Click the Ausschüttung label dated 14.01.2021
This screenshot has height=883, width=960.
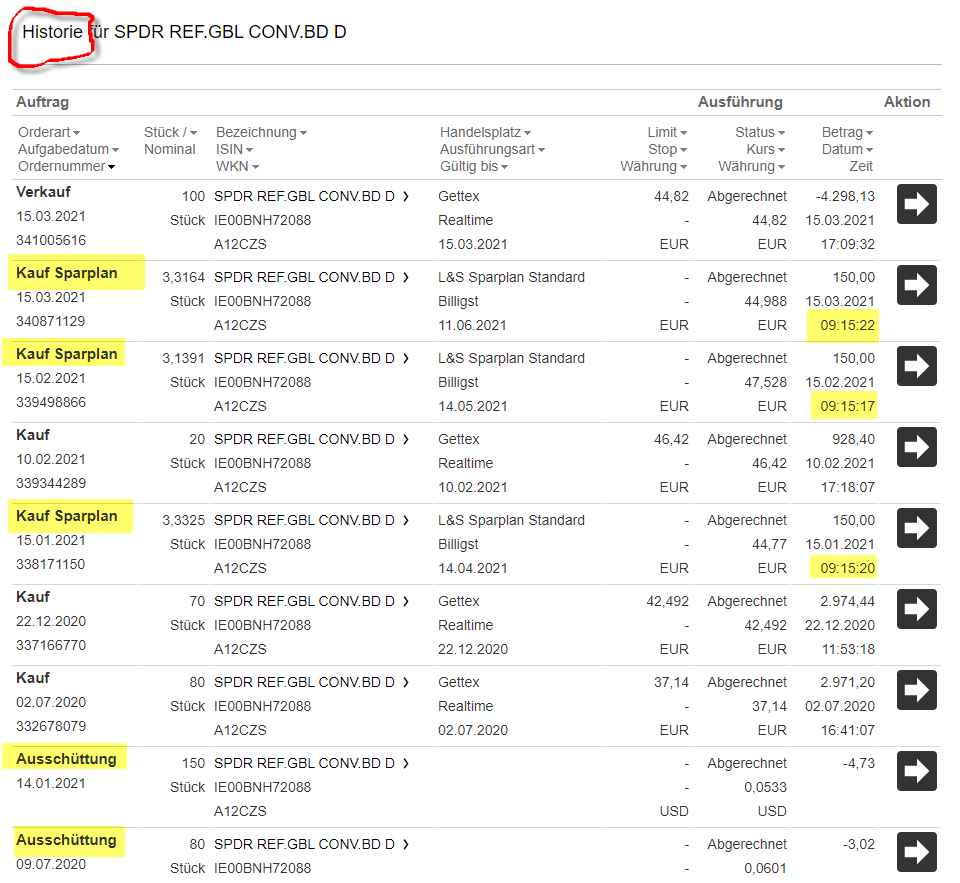click(66, 759)
